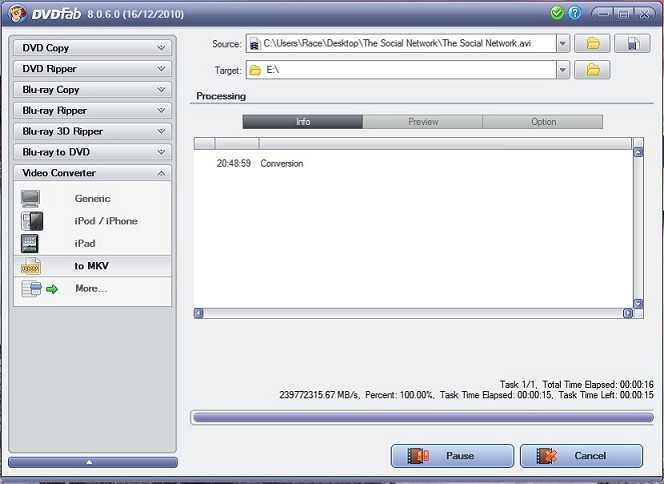
Task: Choose iPod / iPhone conversion profile
Action: tap(92, 221)
